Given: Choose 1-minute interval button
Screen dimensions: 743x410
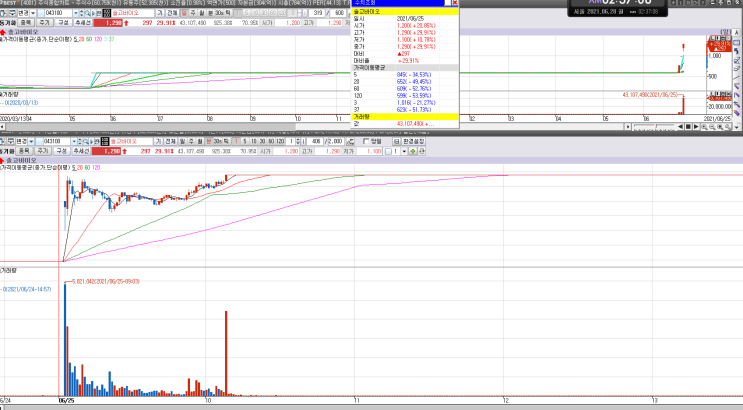Looking at the screenshot, I should [236, 141].
